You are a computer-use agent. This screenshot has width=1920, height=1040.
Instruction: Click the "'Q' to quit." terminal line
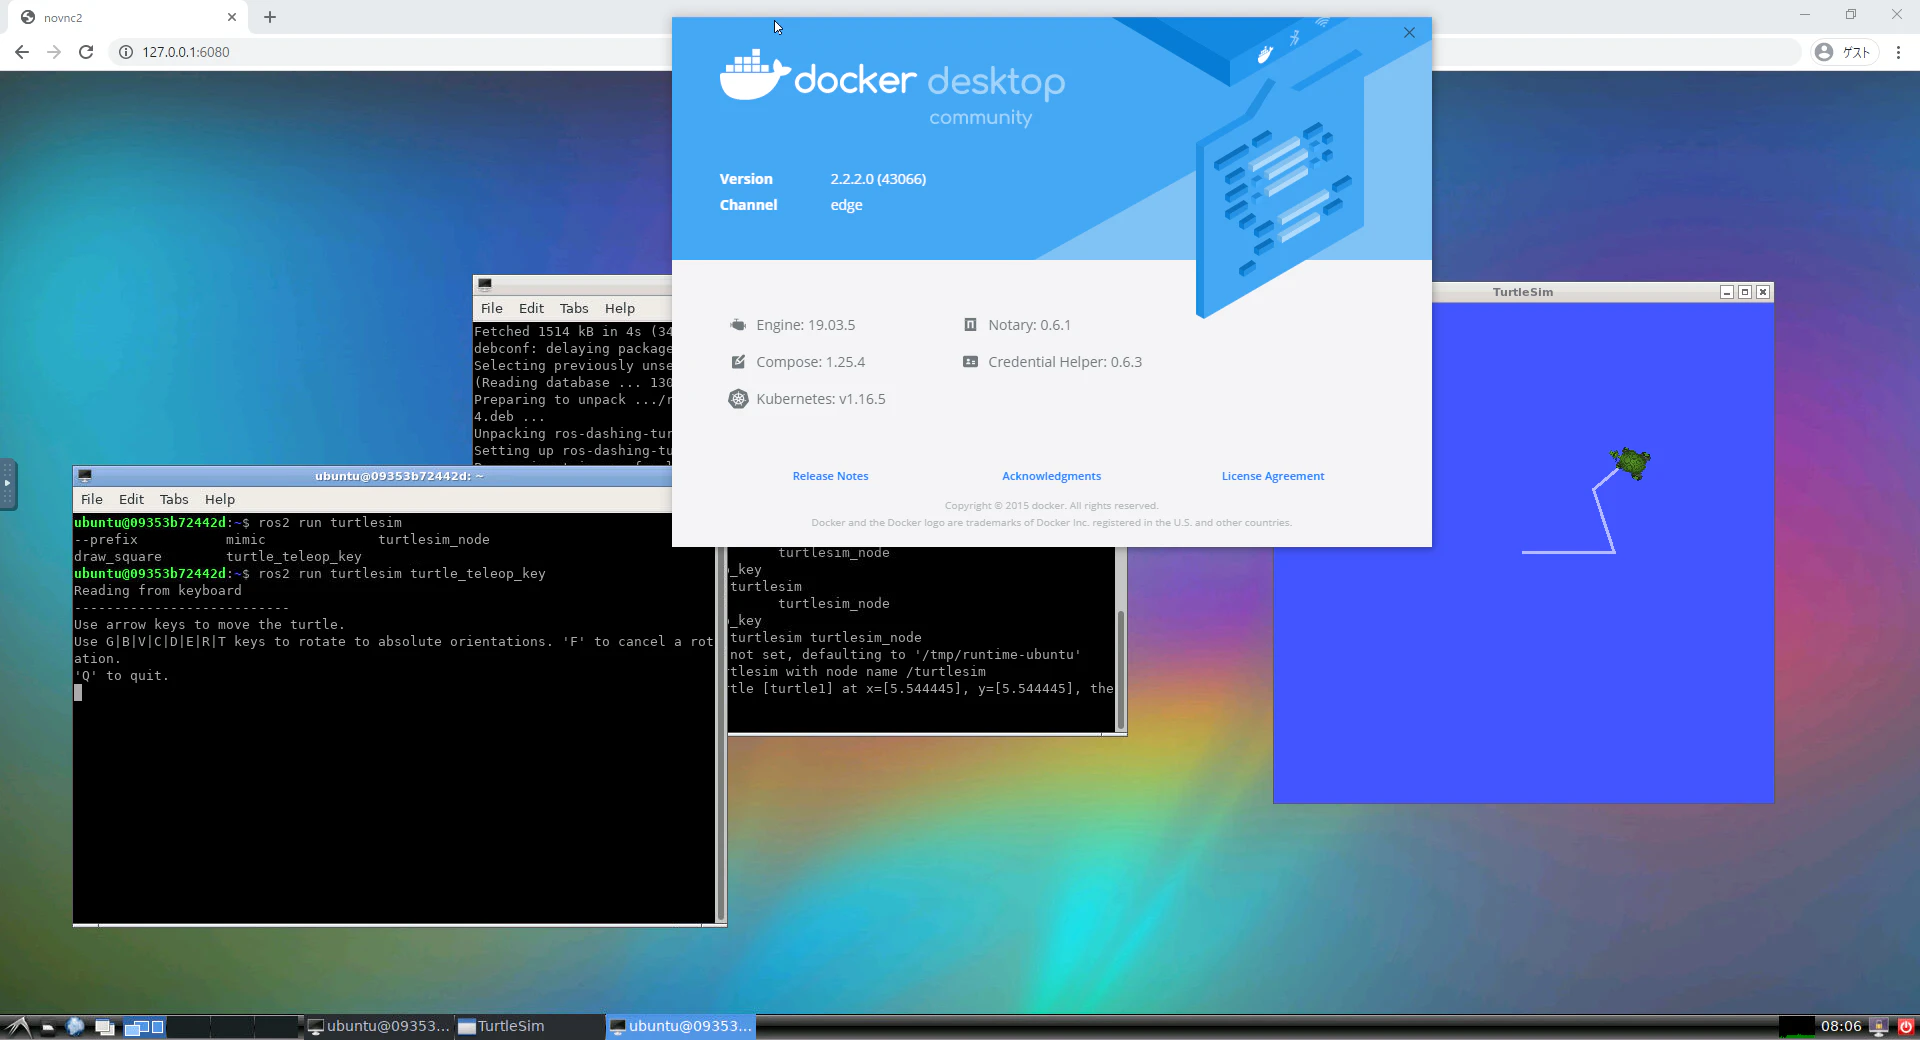[122, 676]
